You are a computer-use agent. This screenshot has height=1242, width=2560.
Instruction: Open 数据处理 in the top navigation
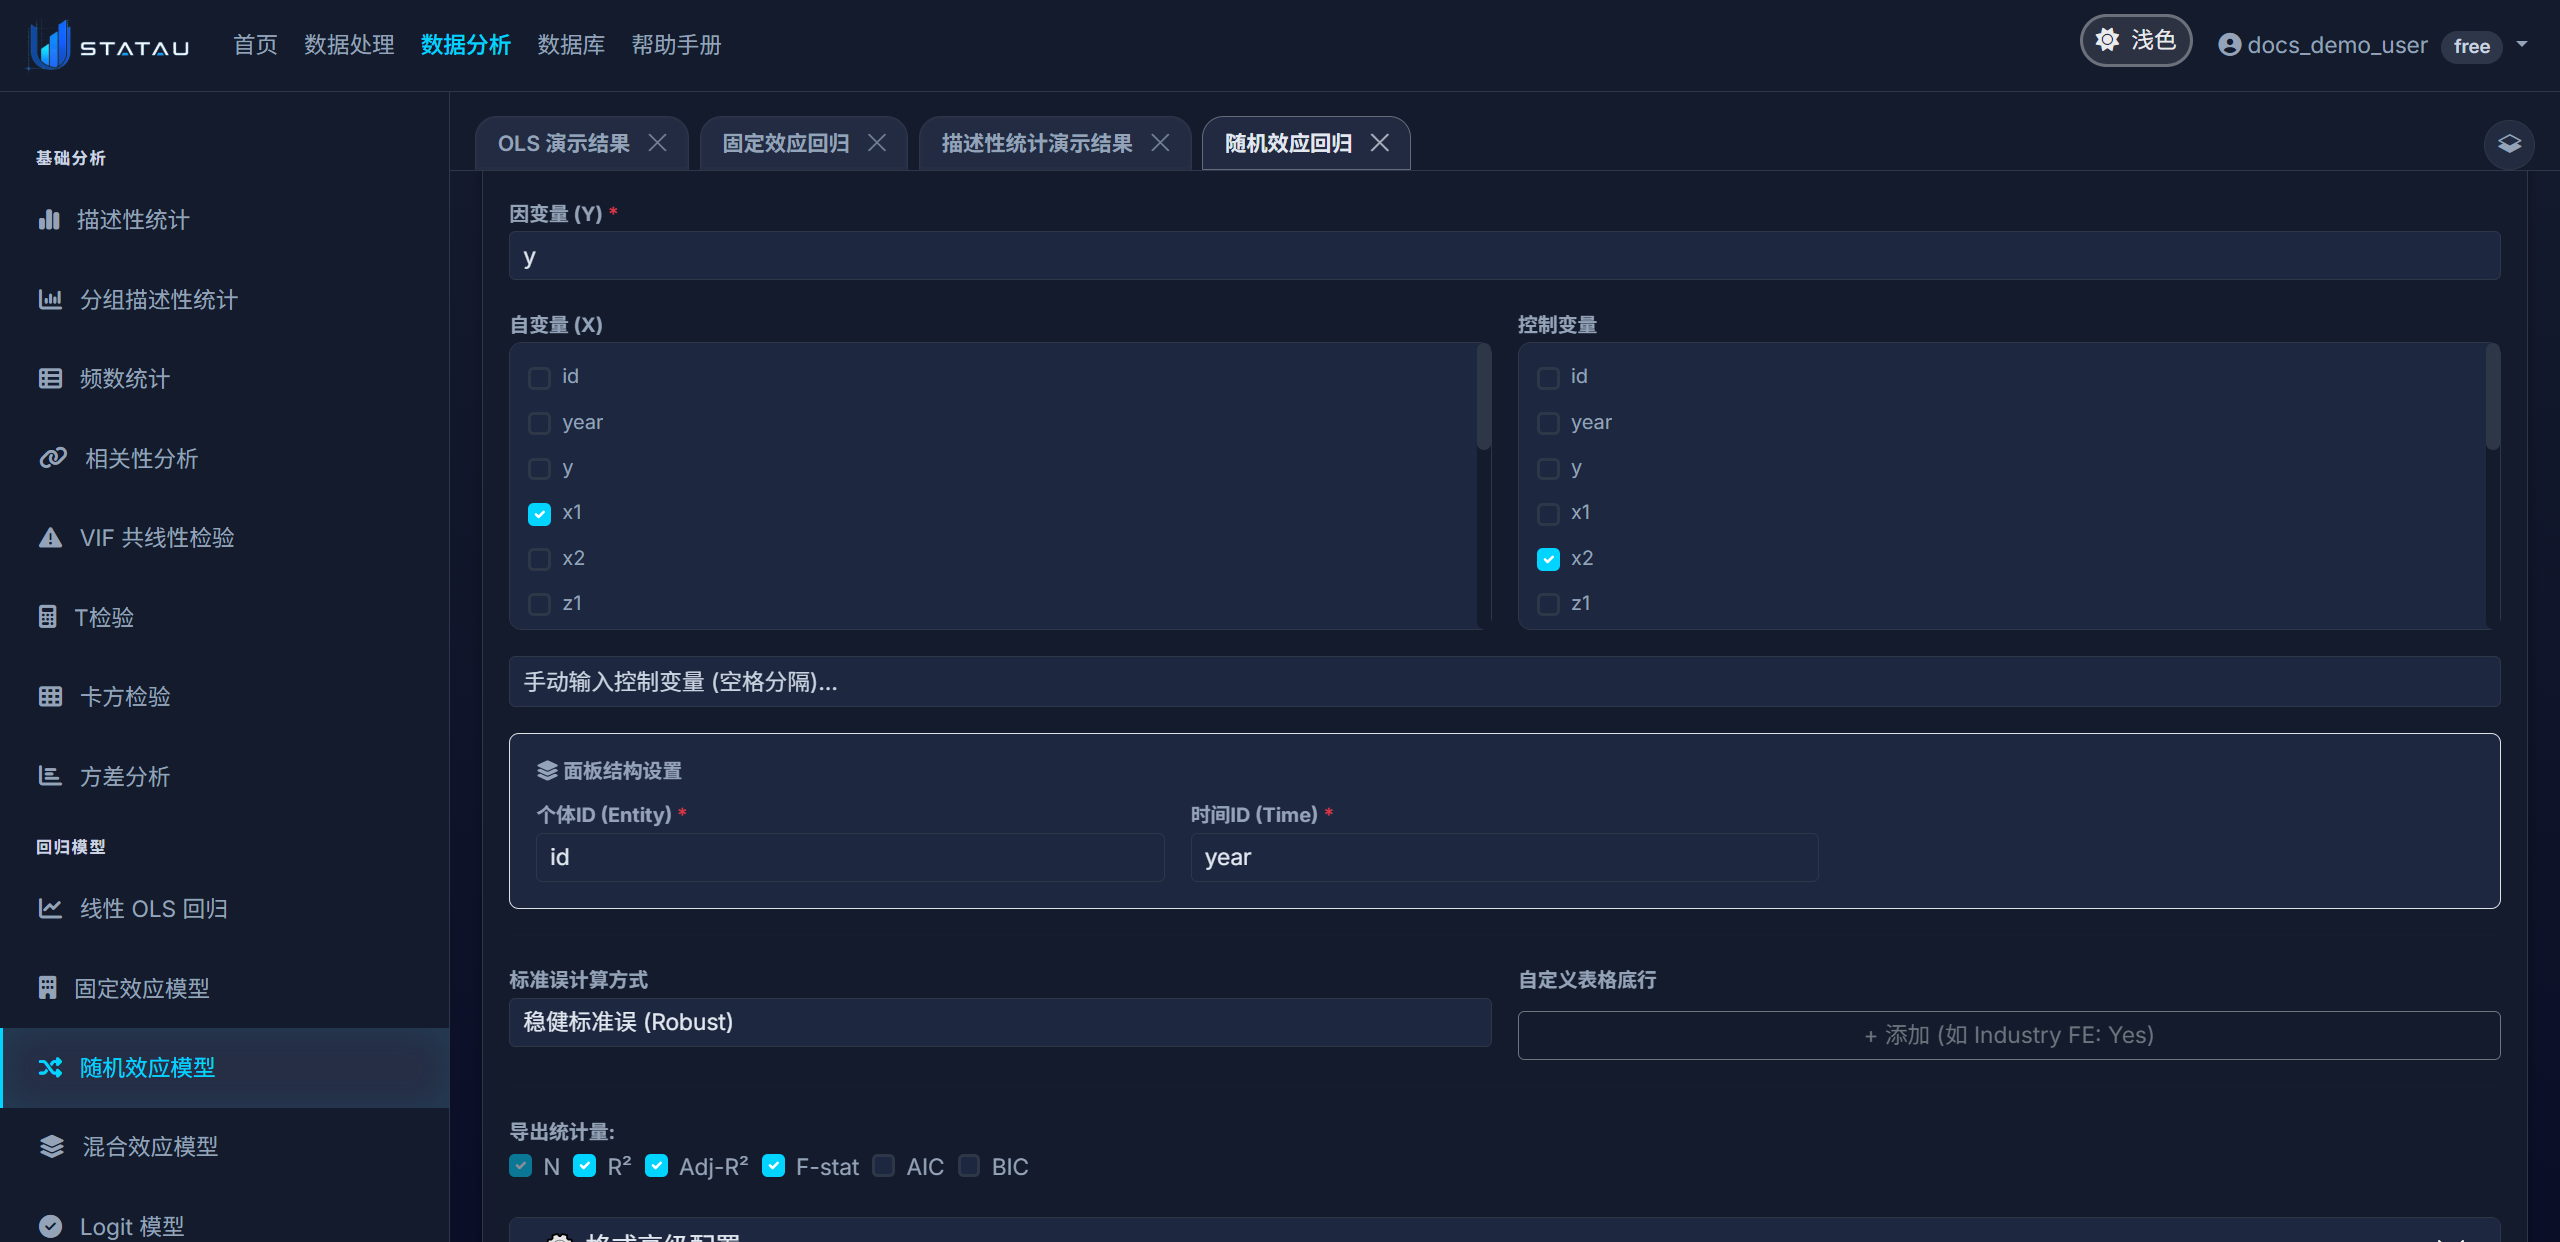point(349,45)
